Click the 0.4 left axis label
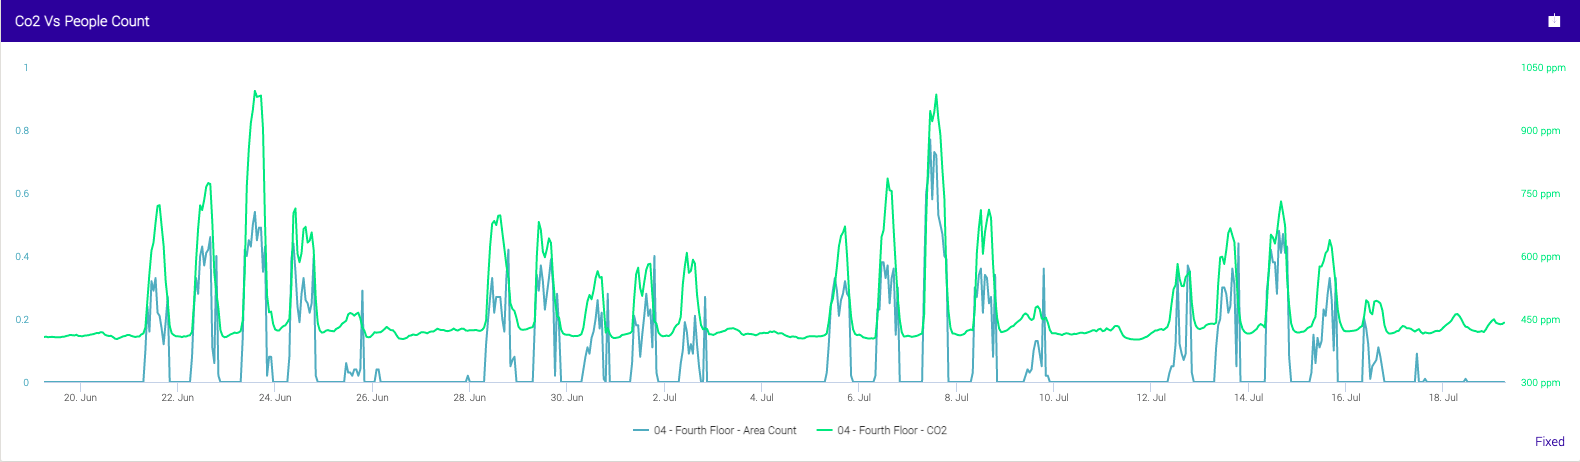Viewport: 1580px width, 462px height. click(22, 257)
